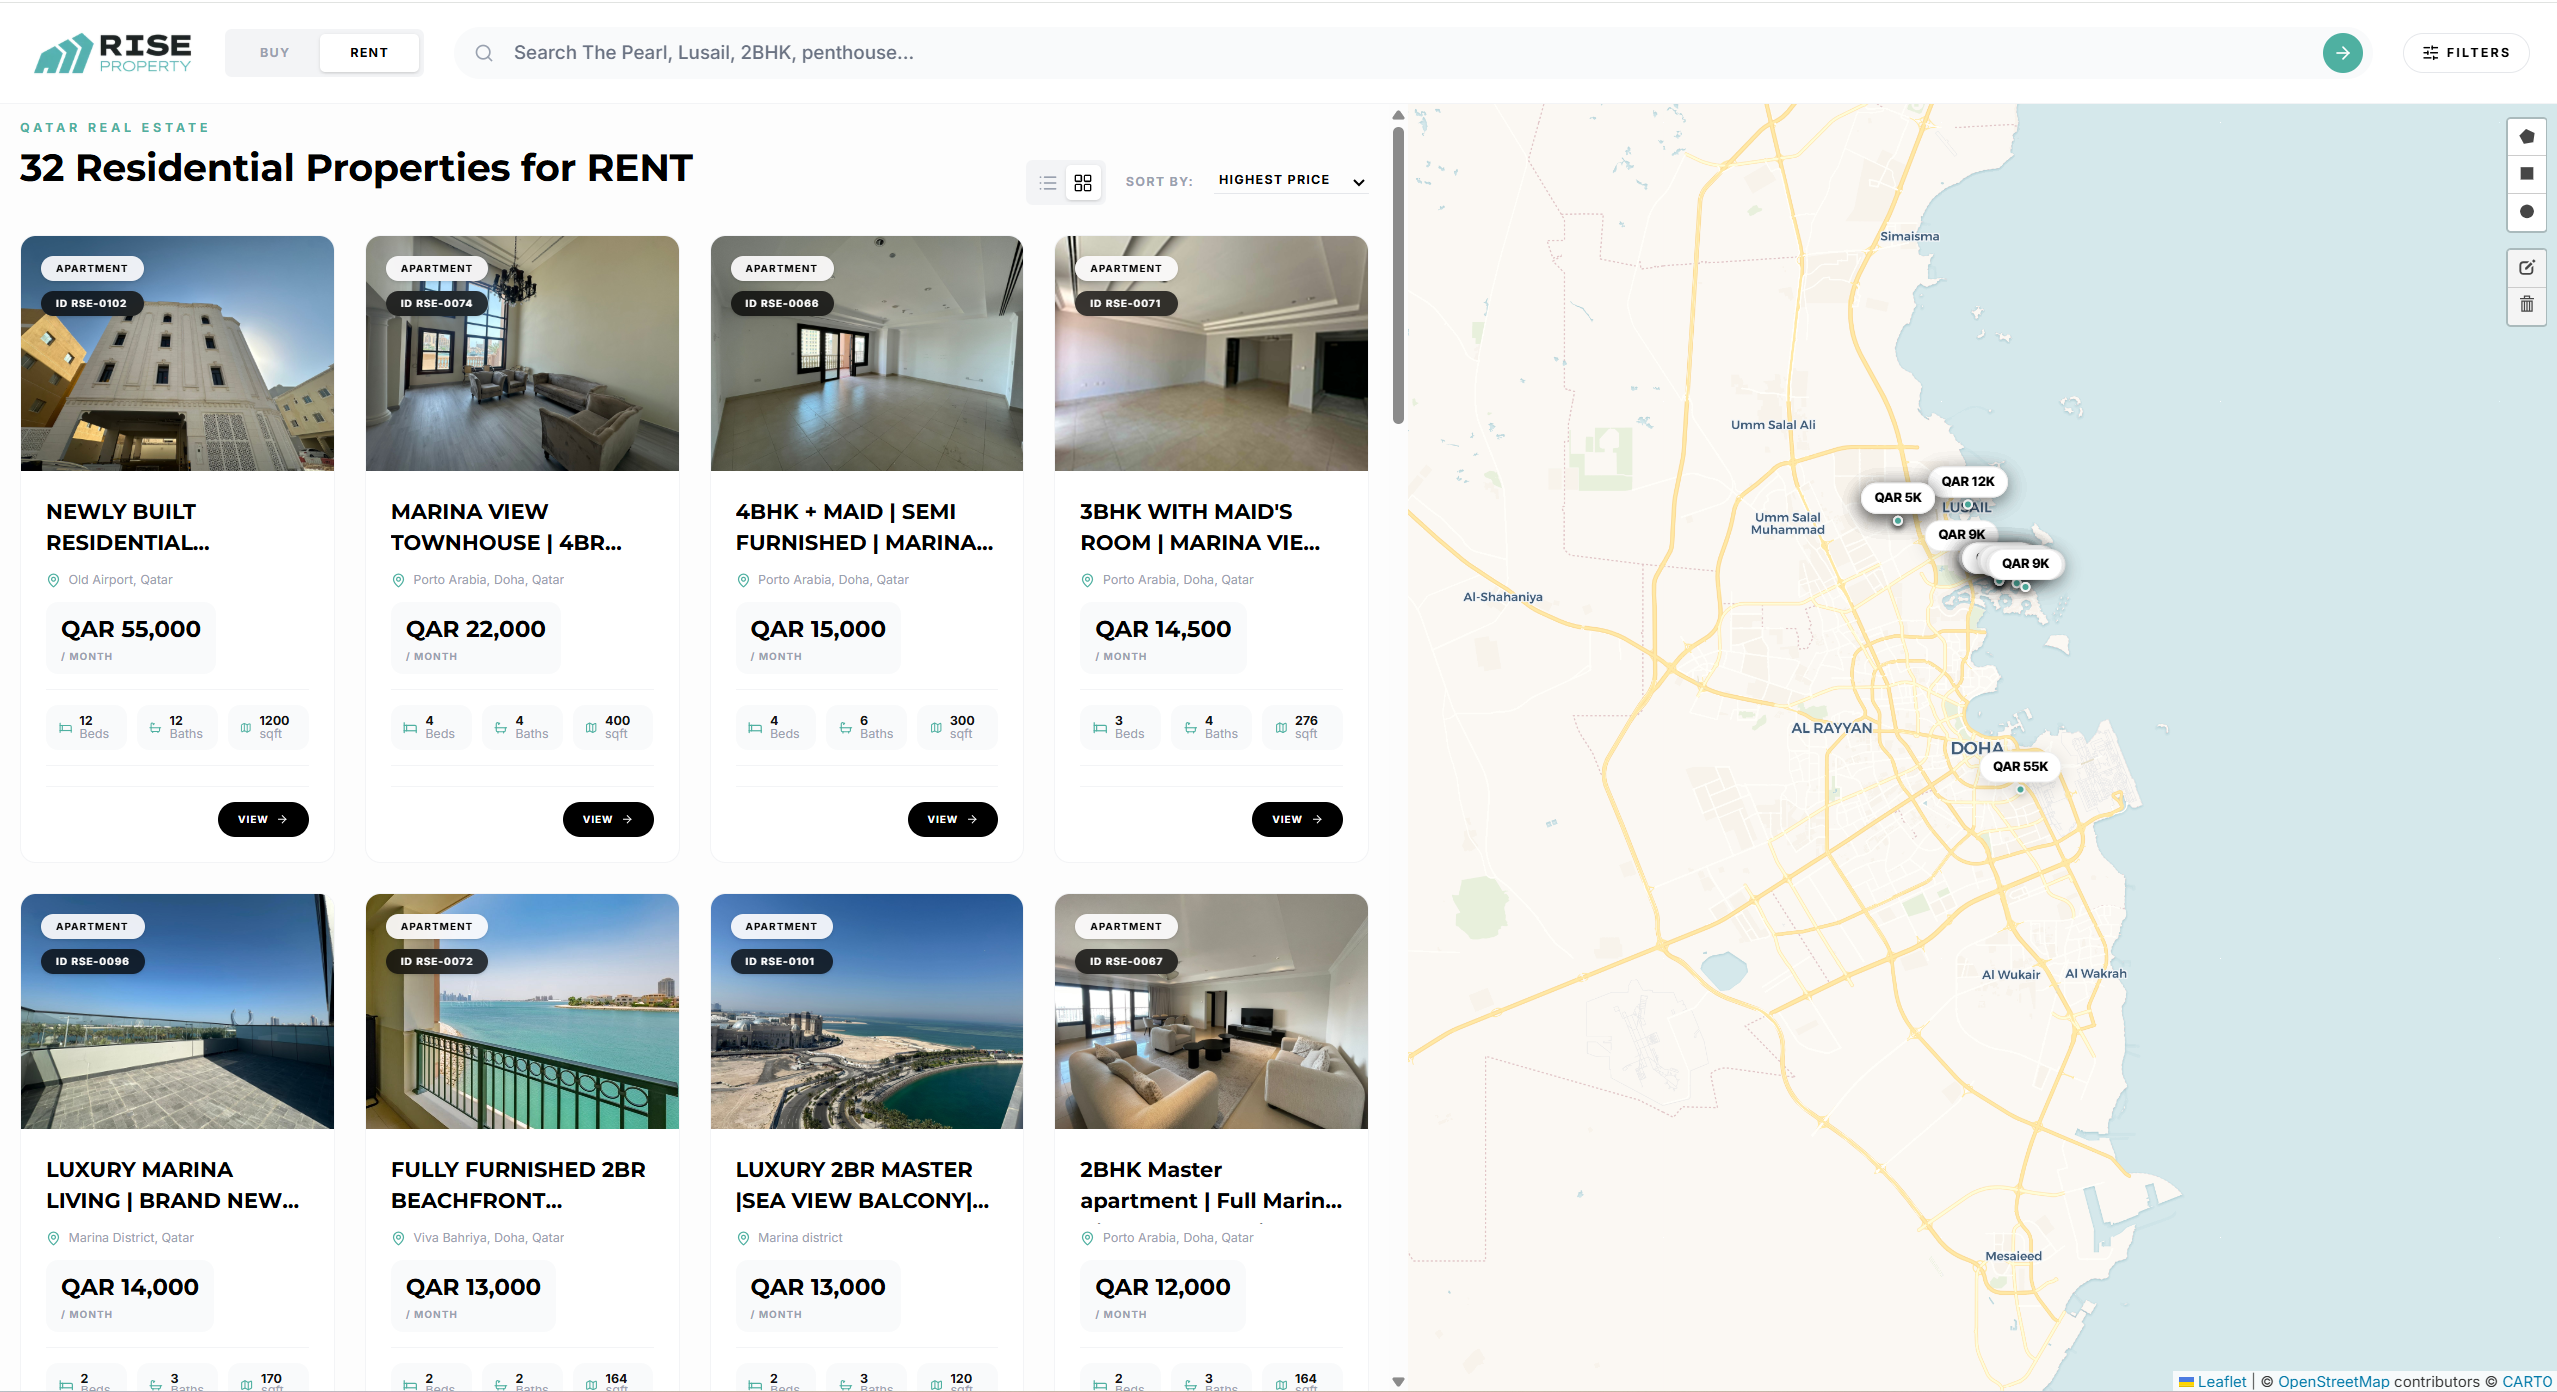Open the Highest Price sort dropdown
Image resolution: width=2557 pixels, height=1392 pixels.
(x=1291, y=181)
